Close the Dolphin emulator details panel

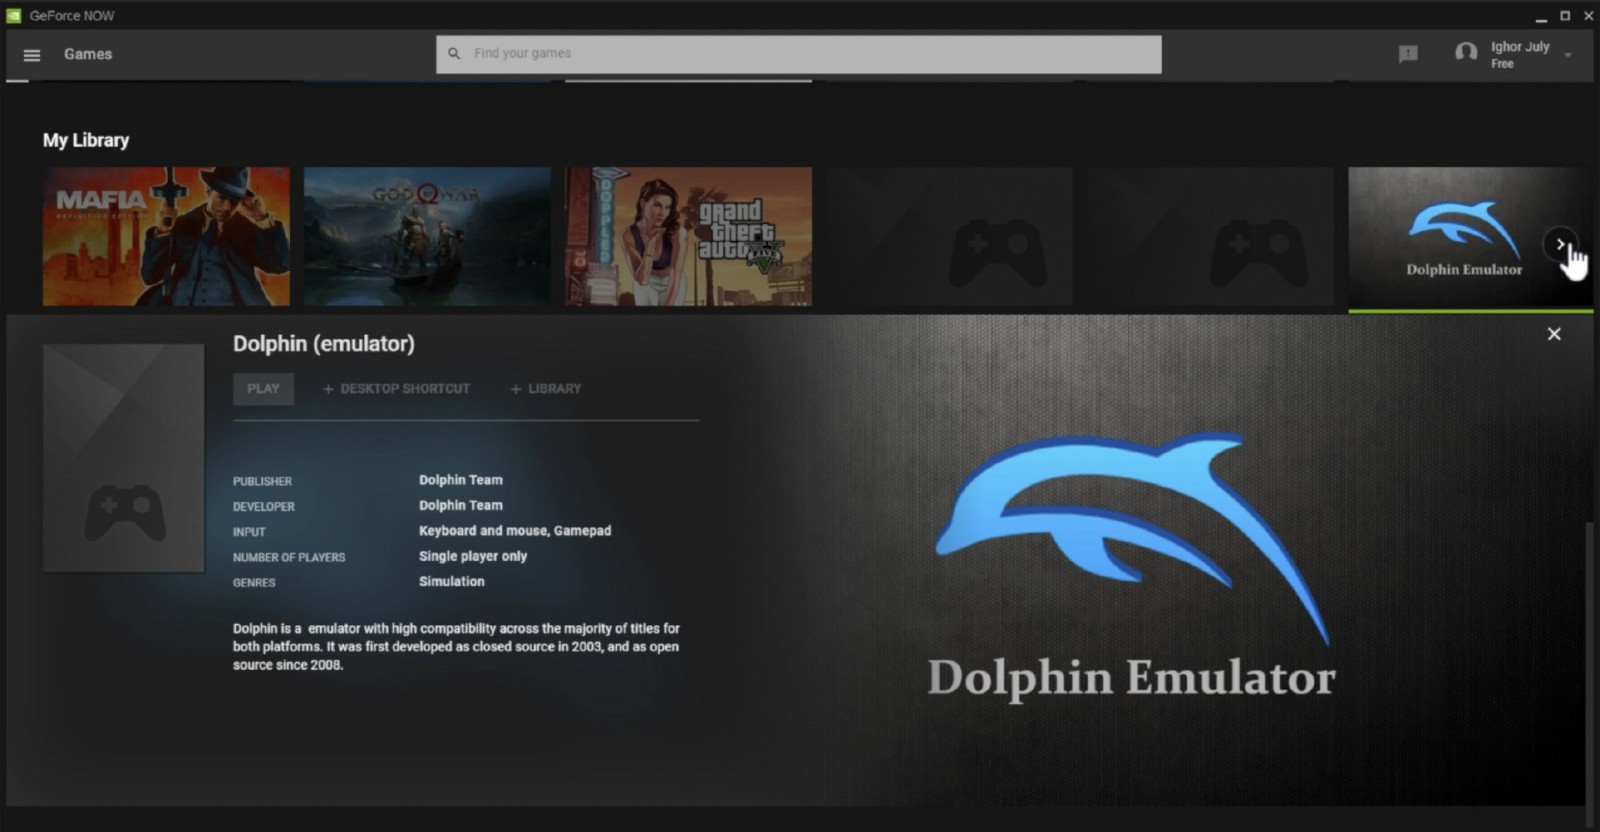click(1554, 334)
